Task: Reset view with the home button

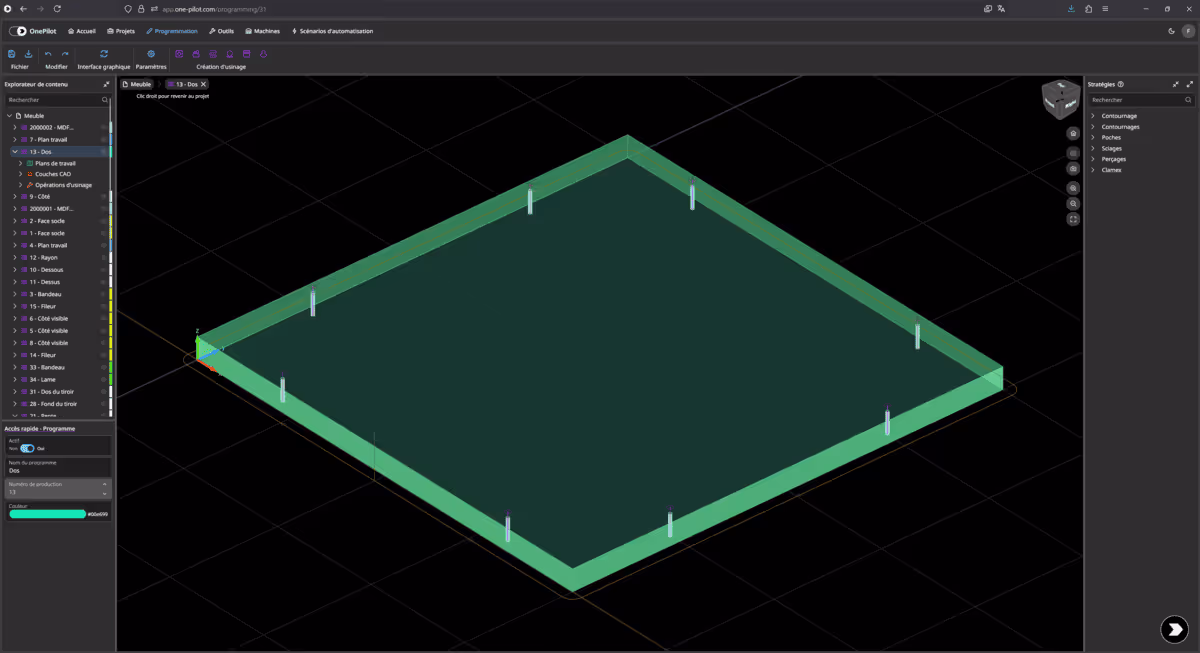Action: (x=1073, y=133)
